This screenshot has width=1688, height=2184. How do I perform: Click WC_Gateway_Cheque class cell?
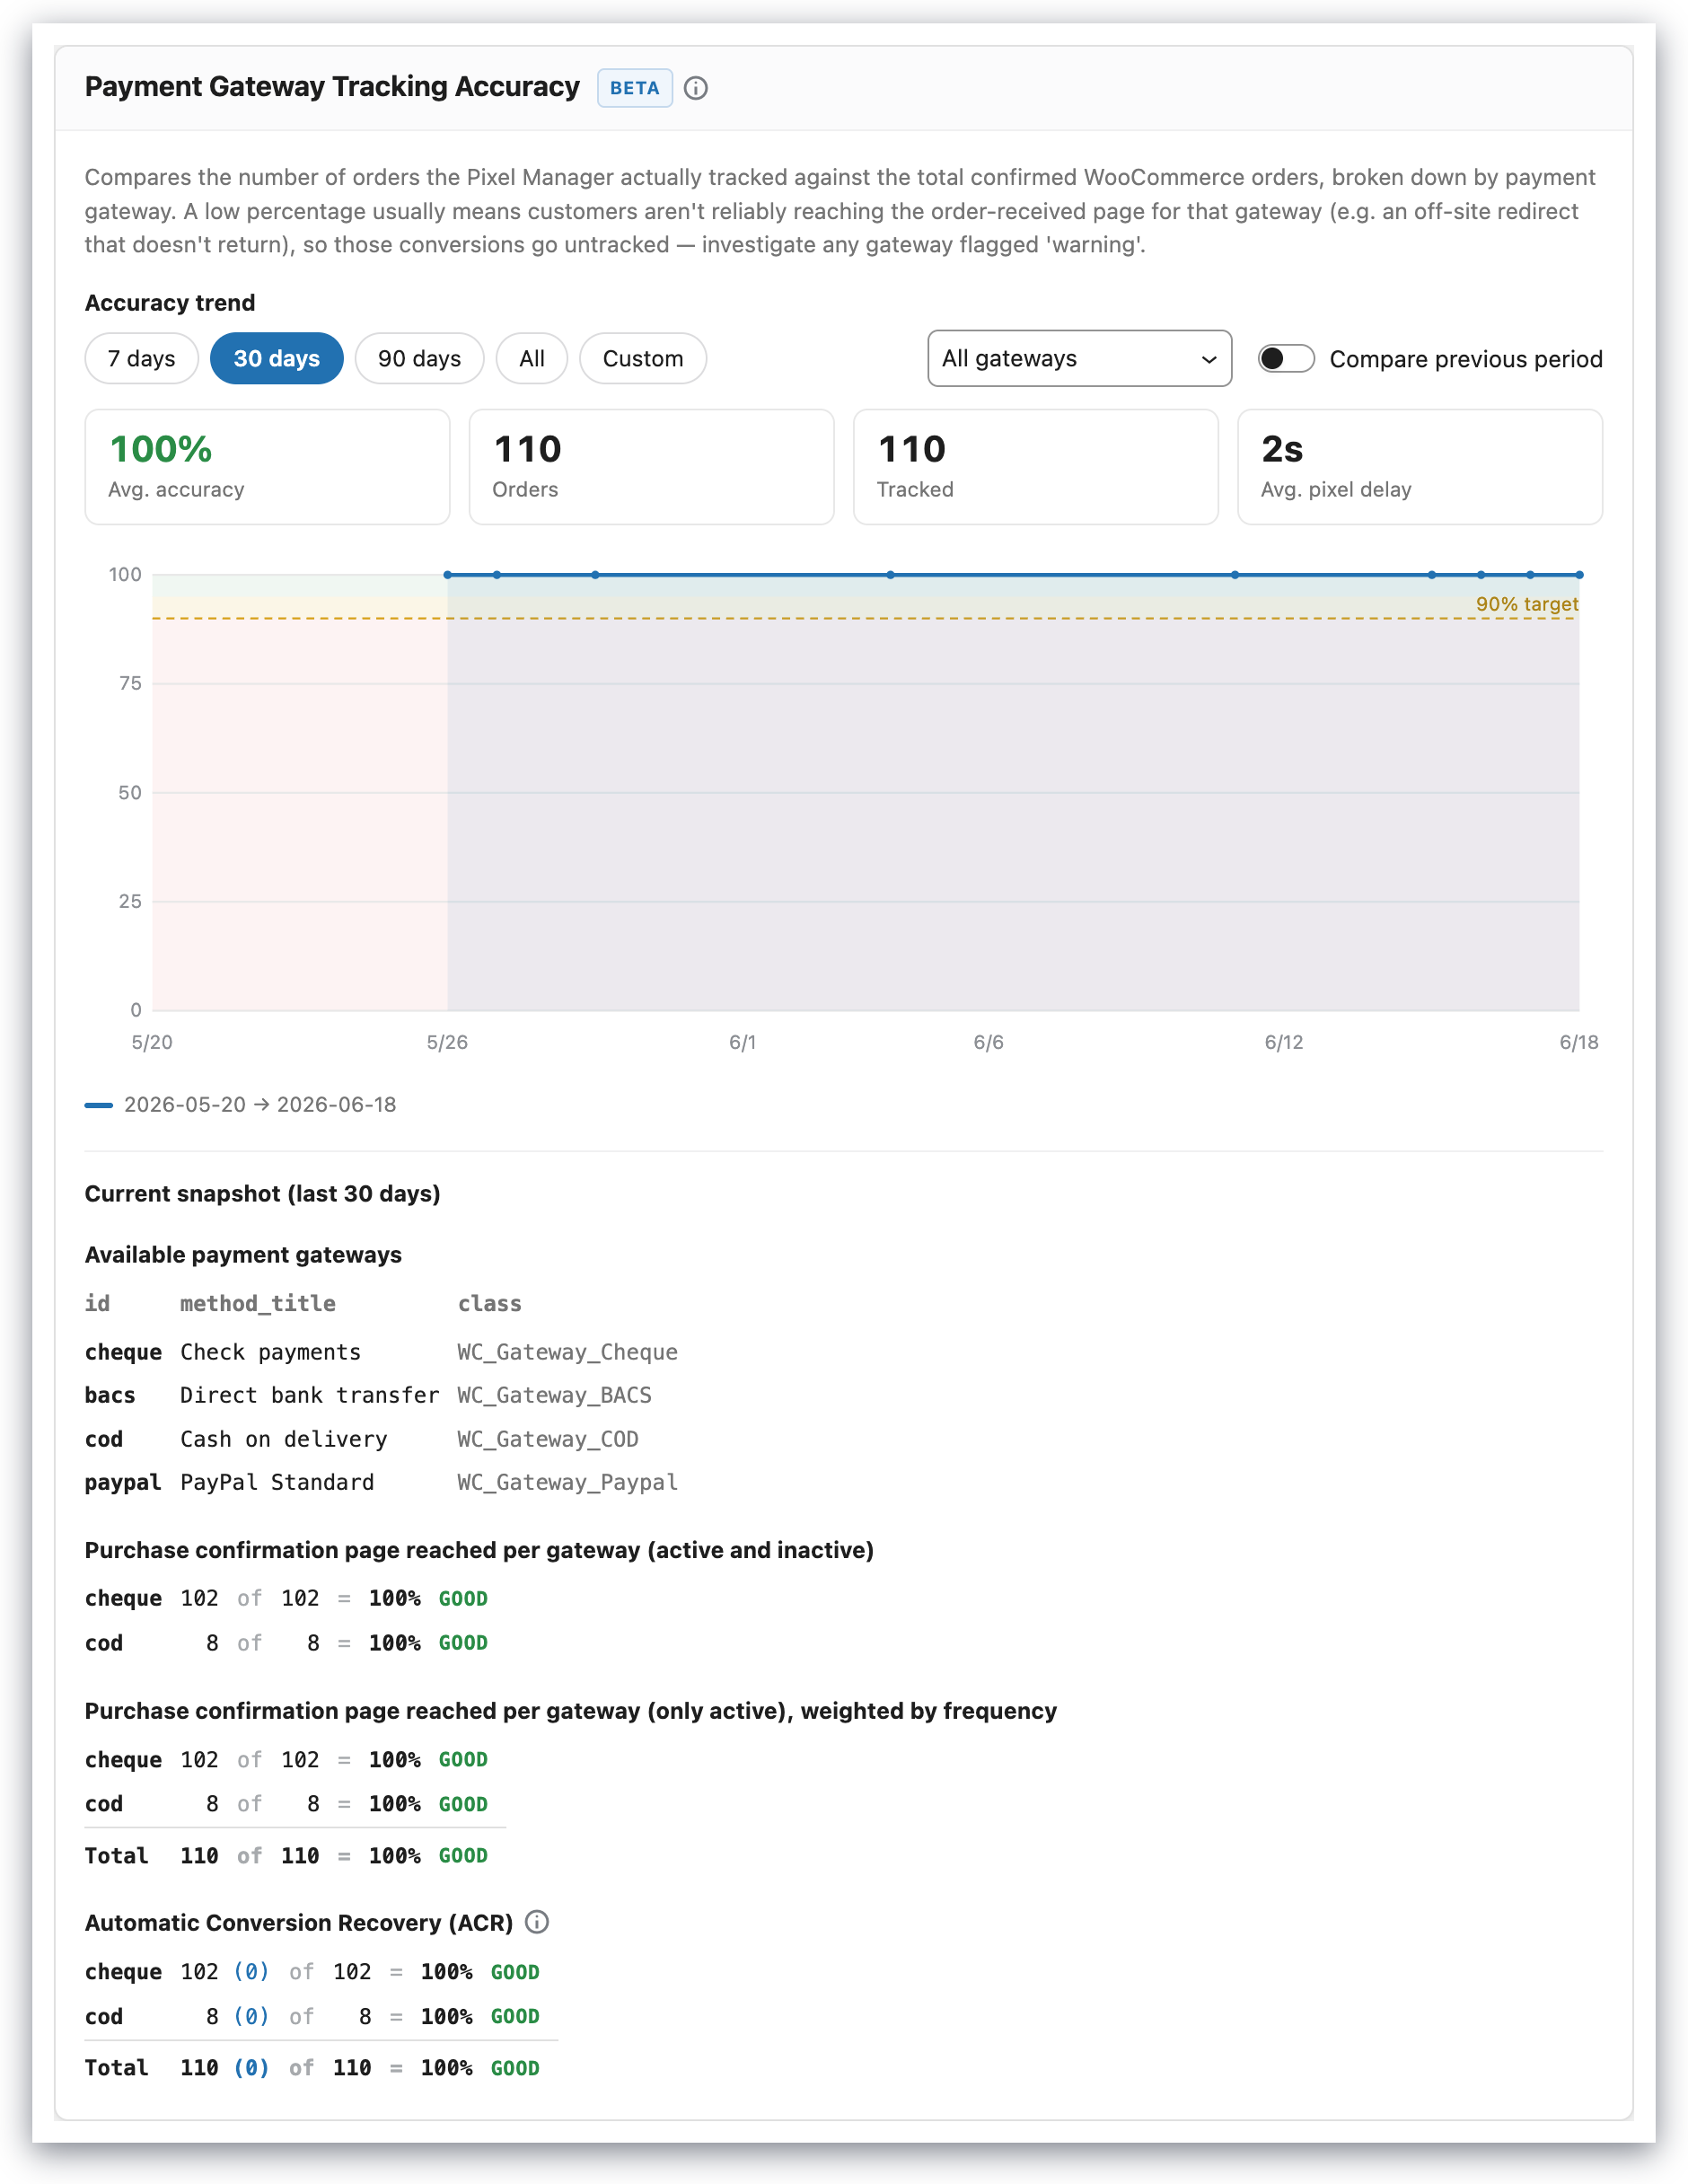[567, 1352]
